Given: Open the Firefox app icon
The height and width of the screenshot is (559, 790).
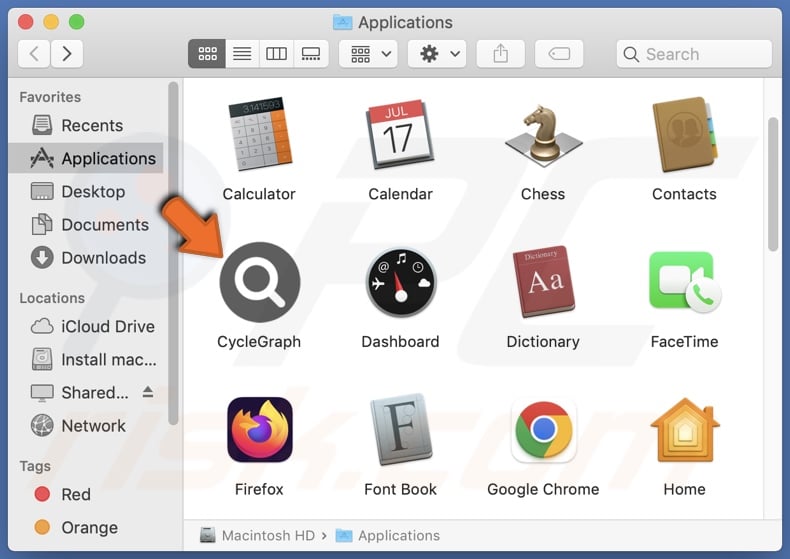Looking at the screenshot, I should 259,430.
